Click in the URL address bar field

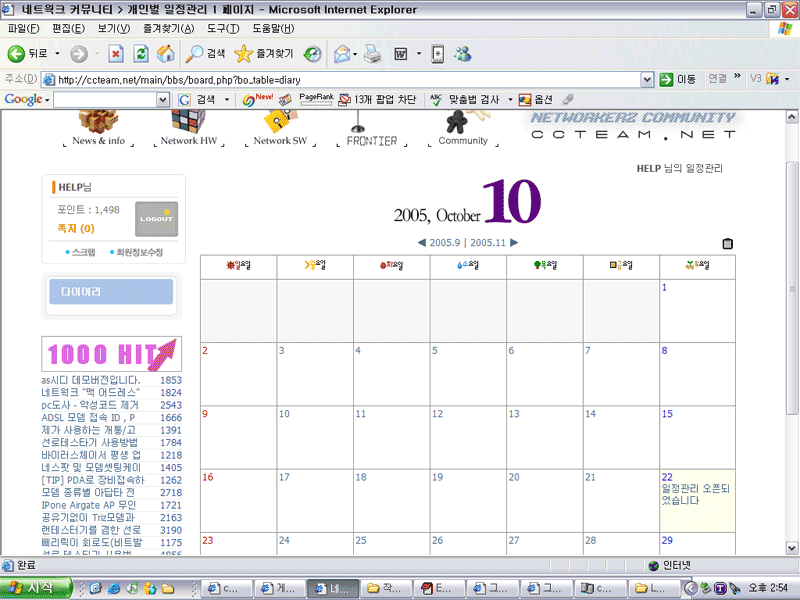[x=341, y=80]
